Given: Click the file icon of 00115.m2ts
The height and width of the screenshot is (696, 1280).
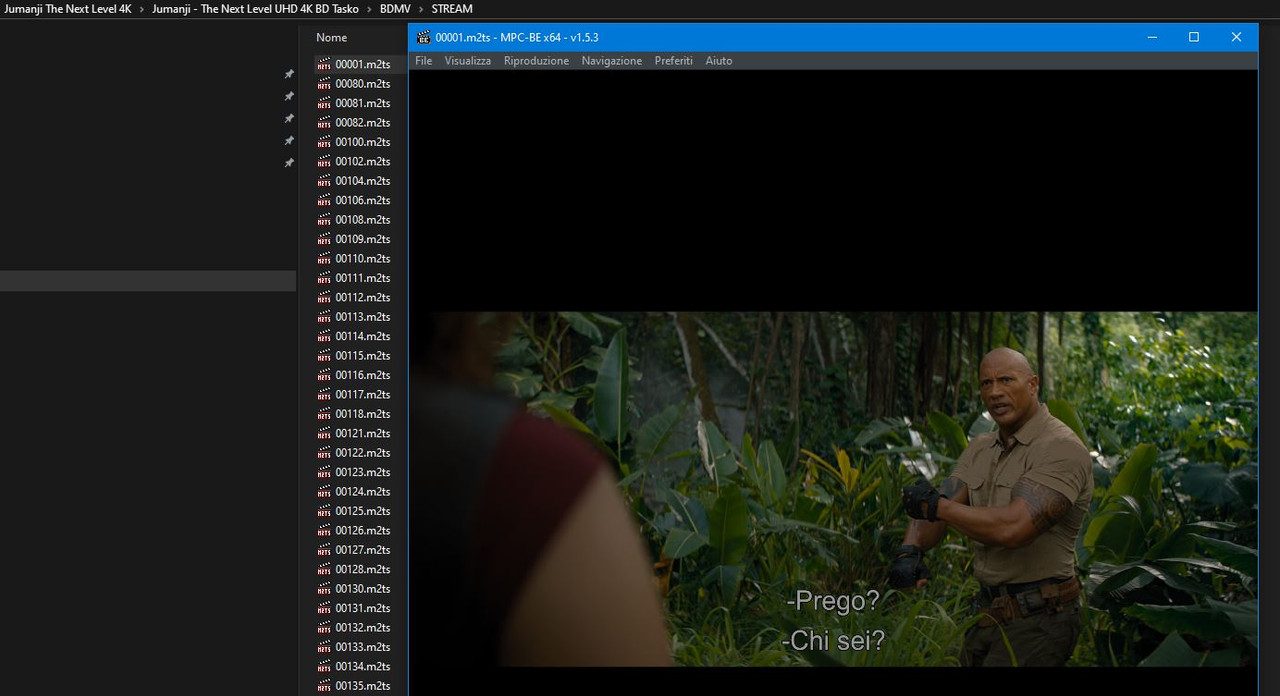Looking at the screenshot, I should pyautogui.click(x=324, y=356).
